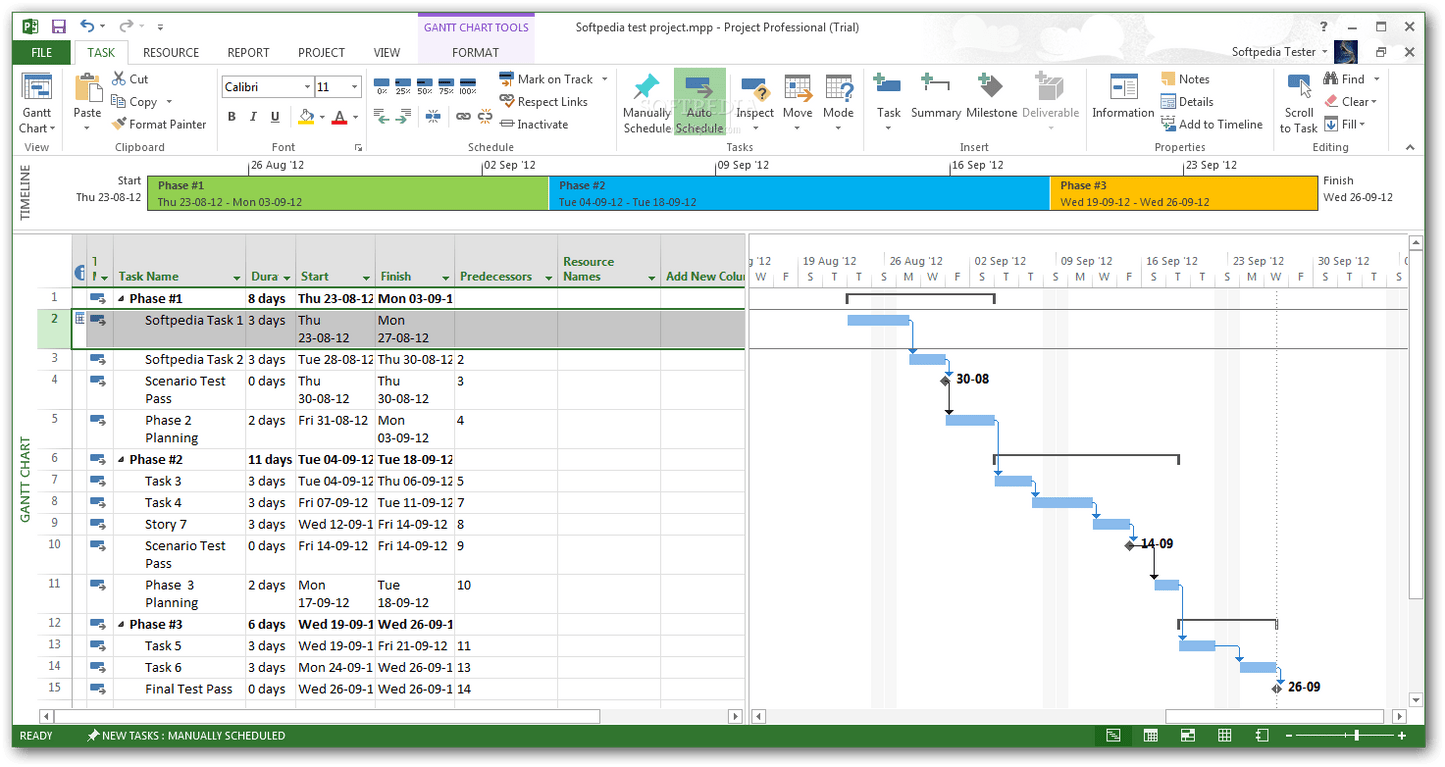Zoom in using the status bar slider
This screenshot has width=1445, height=767.
1400,735
